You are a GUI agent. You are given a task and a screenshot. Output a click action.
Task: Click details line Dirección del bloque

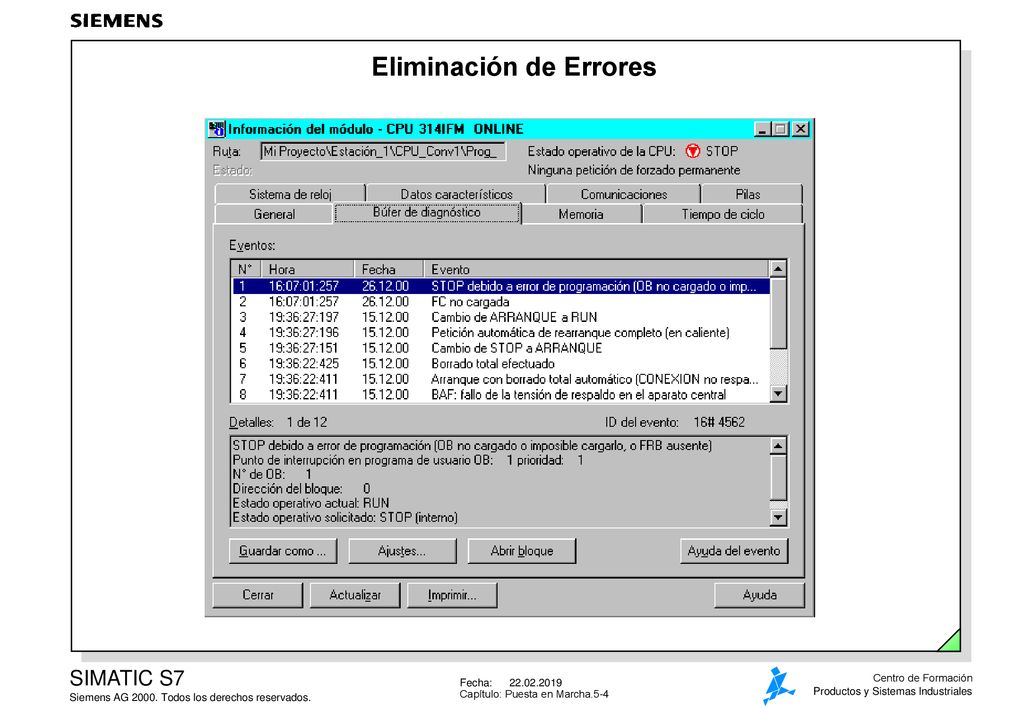point(302,489)
